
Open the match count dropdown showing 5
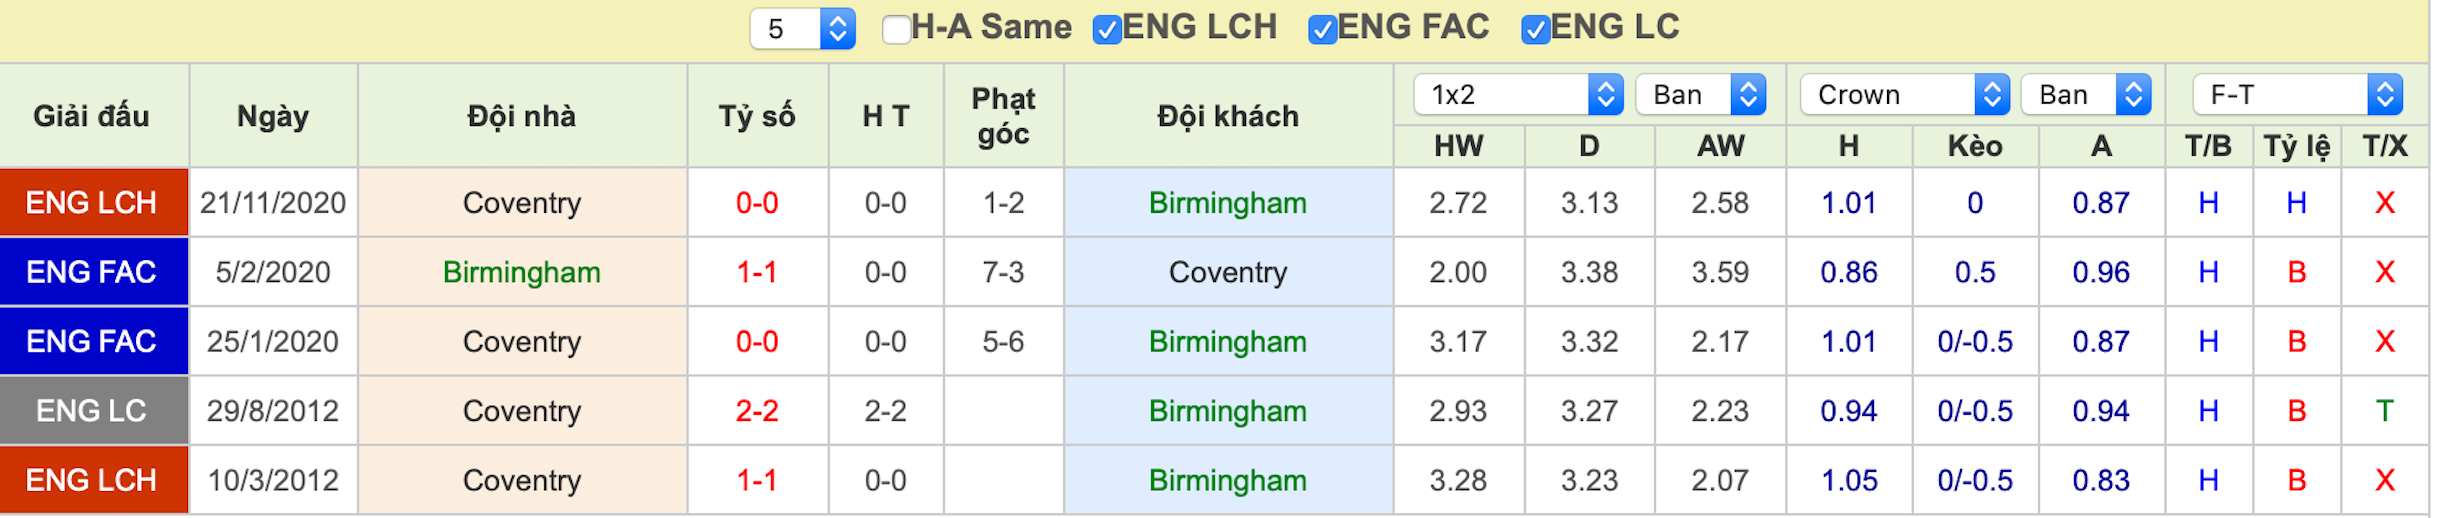coord(802,28)
